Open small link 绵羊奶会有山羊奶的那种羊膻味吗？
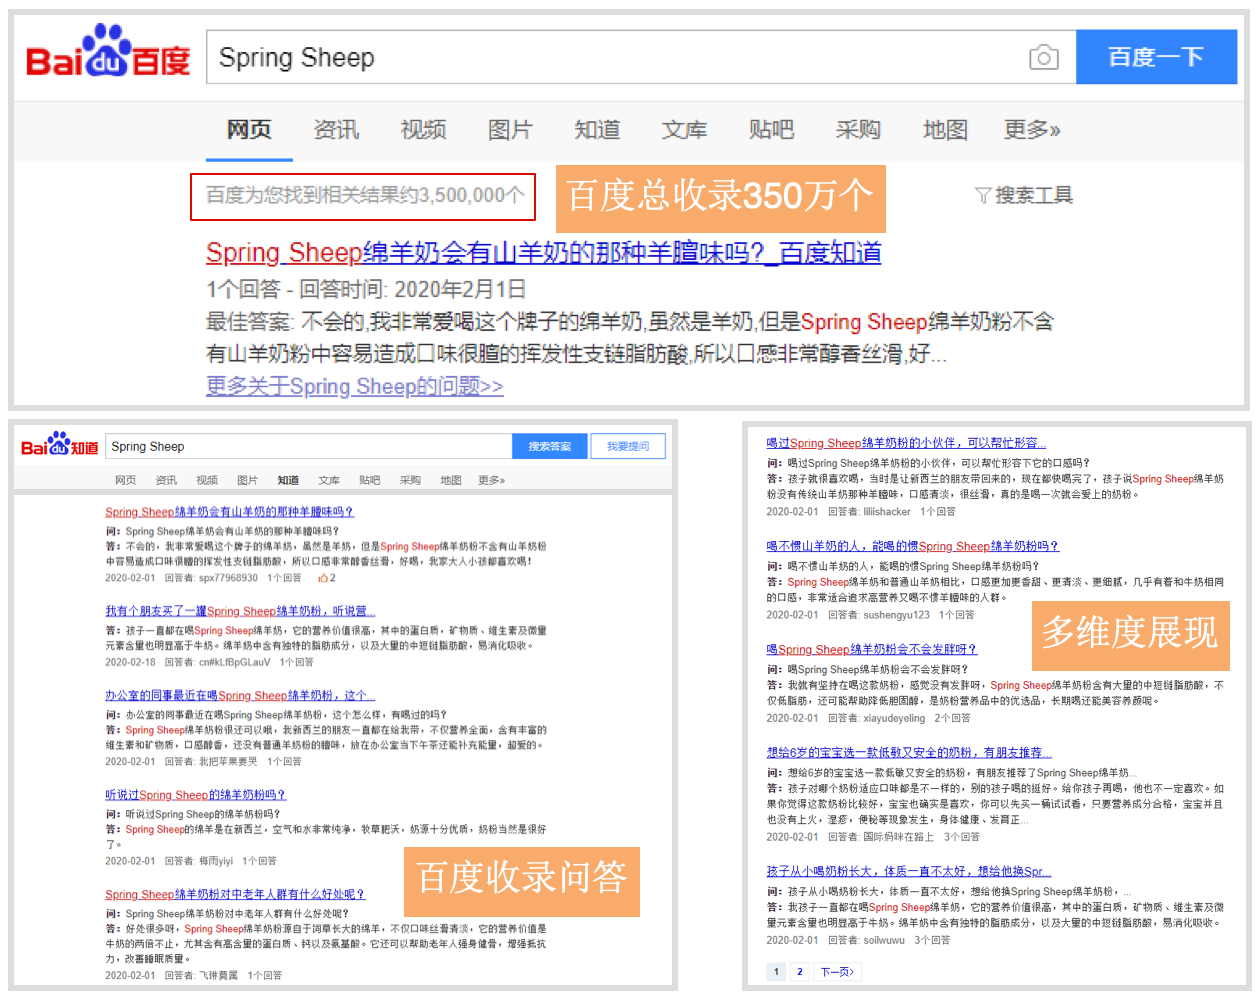Screen dimensions: 1260x1000 coord(229,512)
